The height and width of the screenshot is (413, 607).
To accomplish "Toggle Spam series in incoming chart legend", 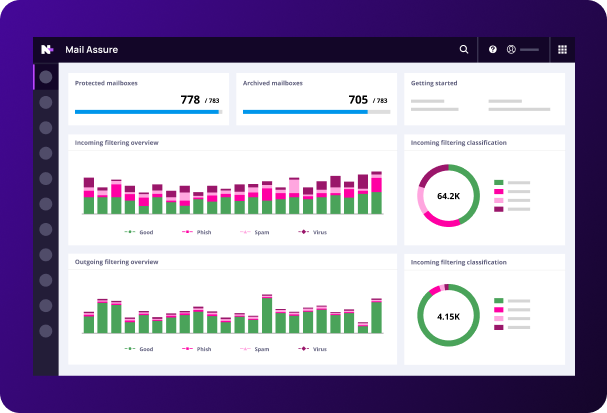I will pos(254,232).
